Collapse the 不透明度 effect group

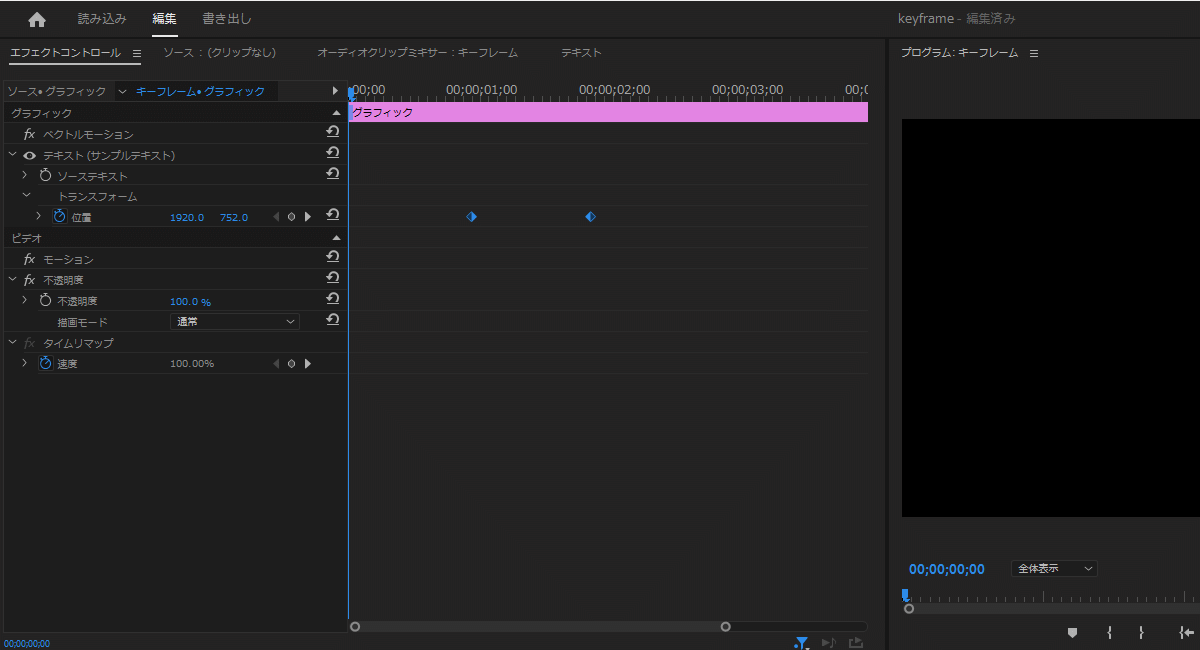pos(13,280)
